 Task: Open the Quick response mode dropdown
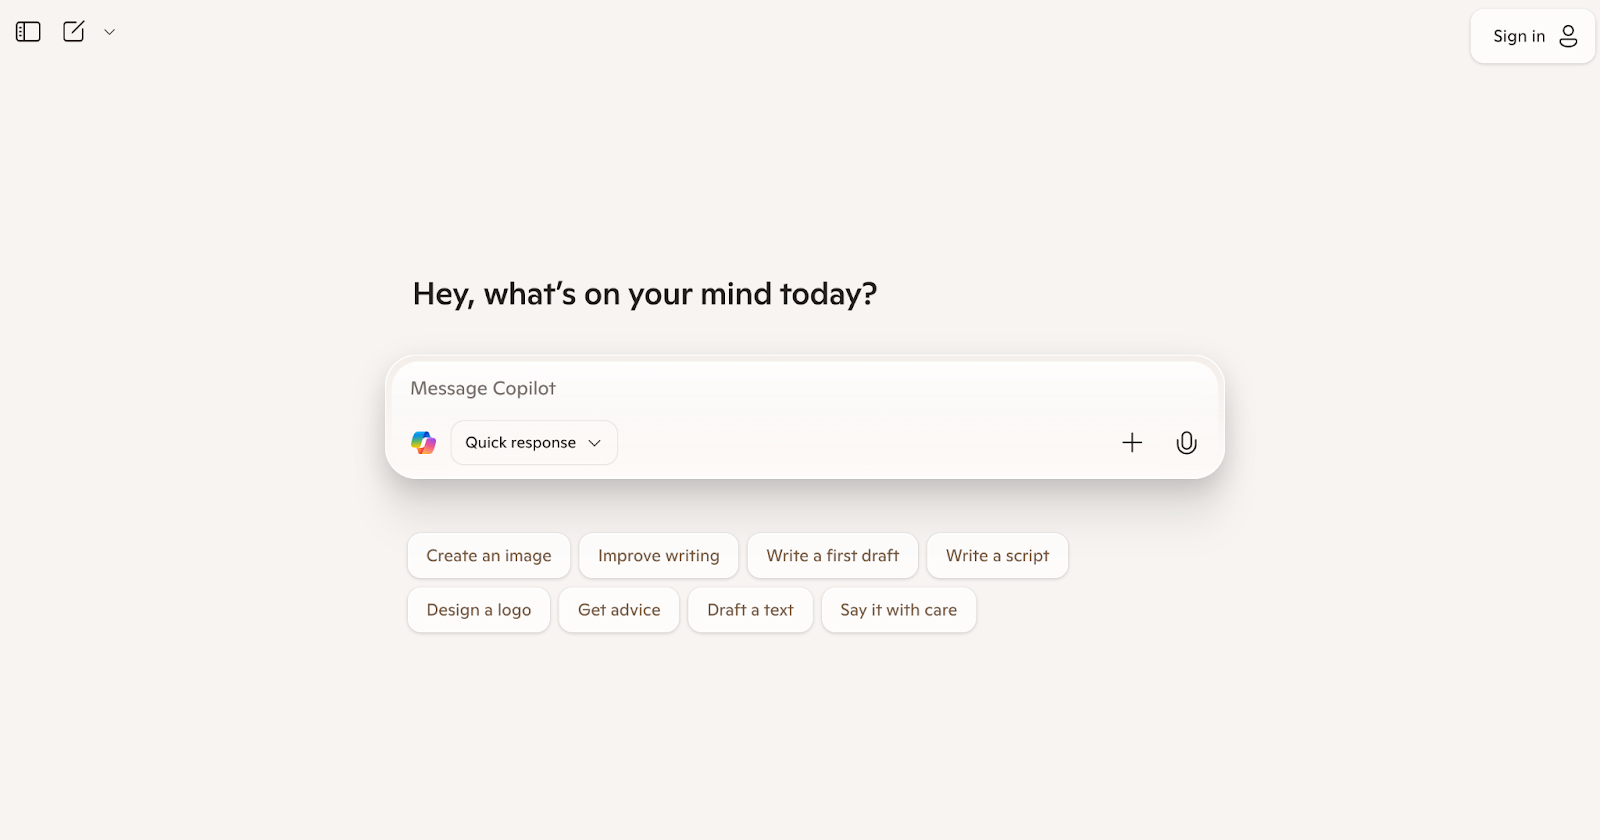coord(534,442)
